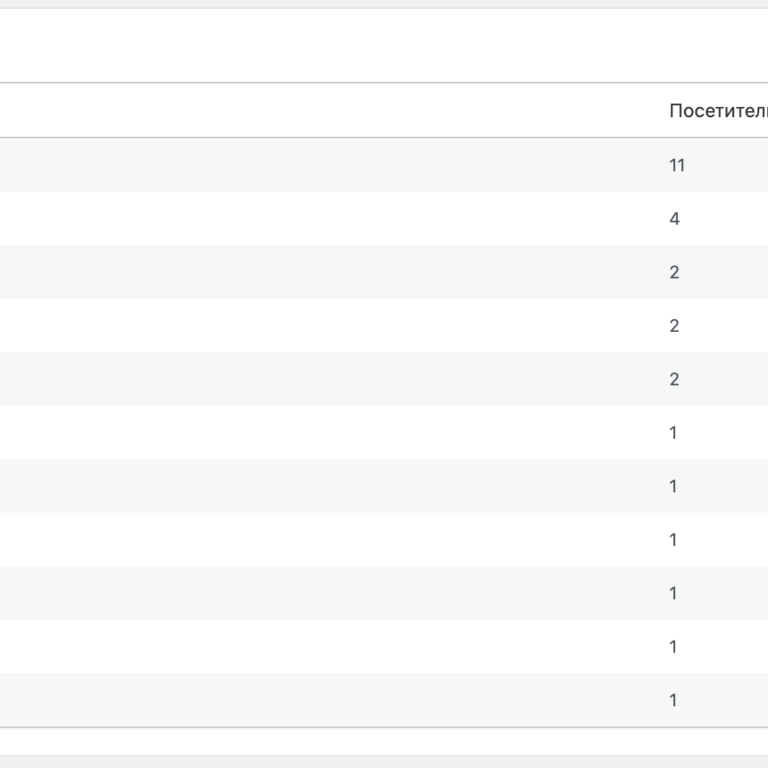Select the visitor count value 11
The width and height of the screenshot is (768, 768).
(677, 165)
